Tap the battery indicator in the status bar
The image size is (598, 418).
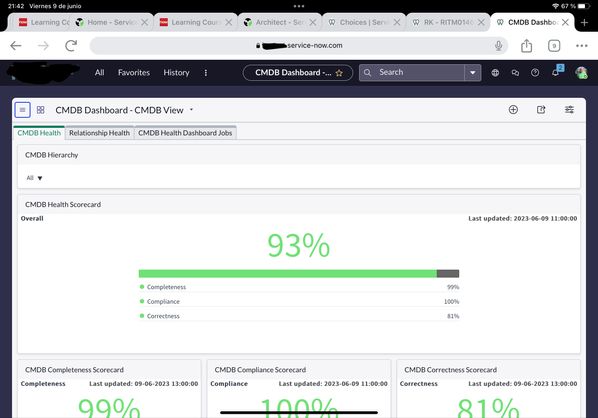pos(584,6)
